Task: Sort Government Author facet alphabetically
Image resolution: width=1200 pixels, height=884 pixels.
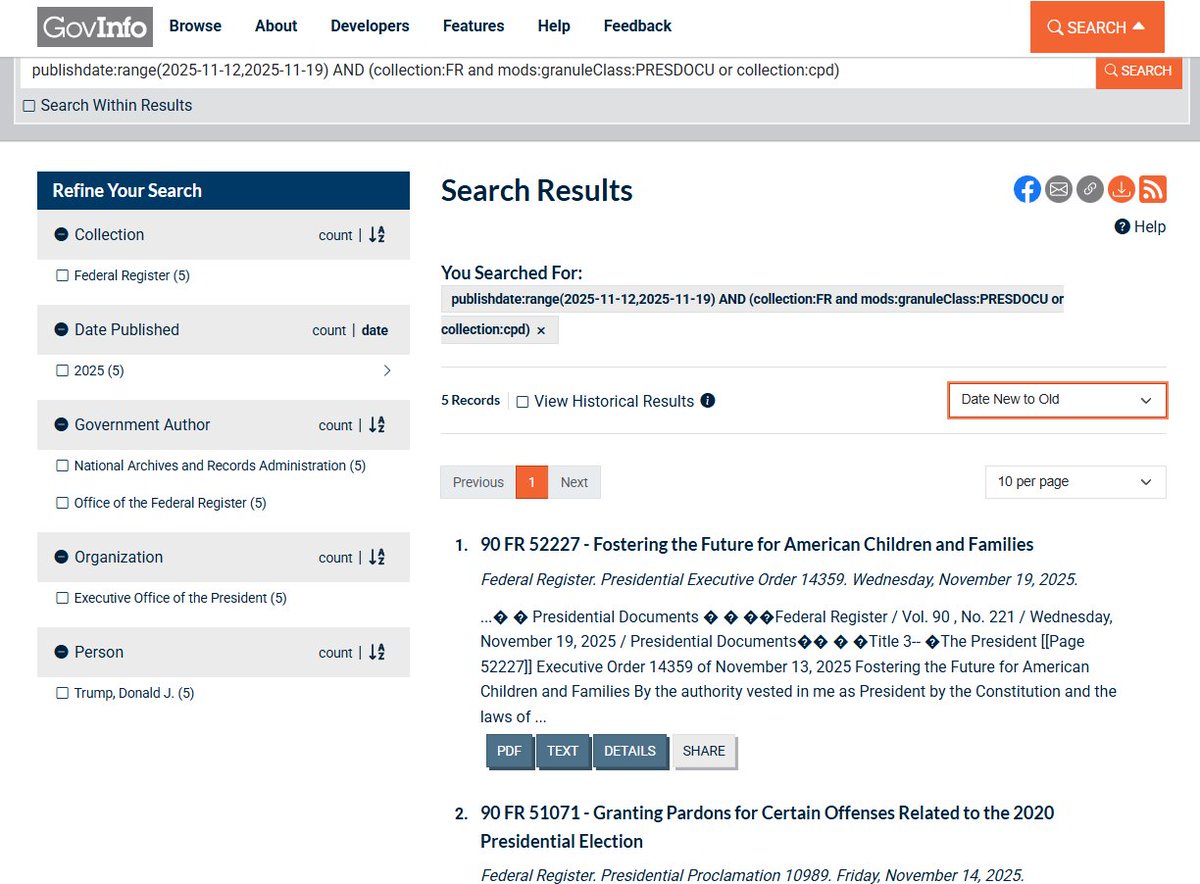Action: coord(377,425)
